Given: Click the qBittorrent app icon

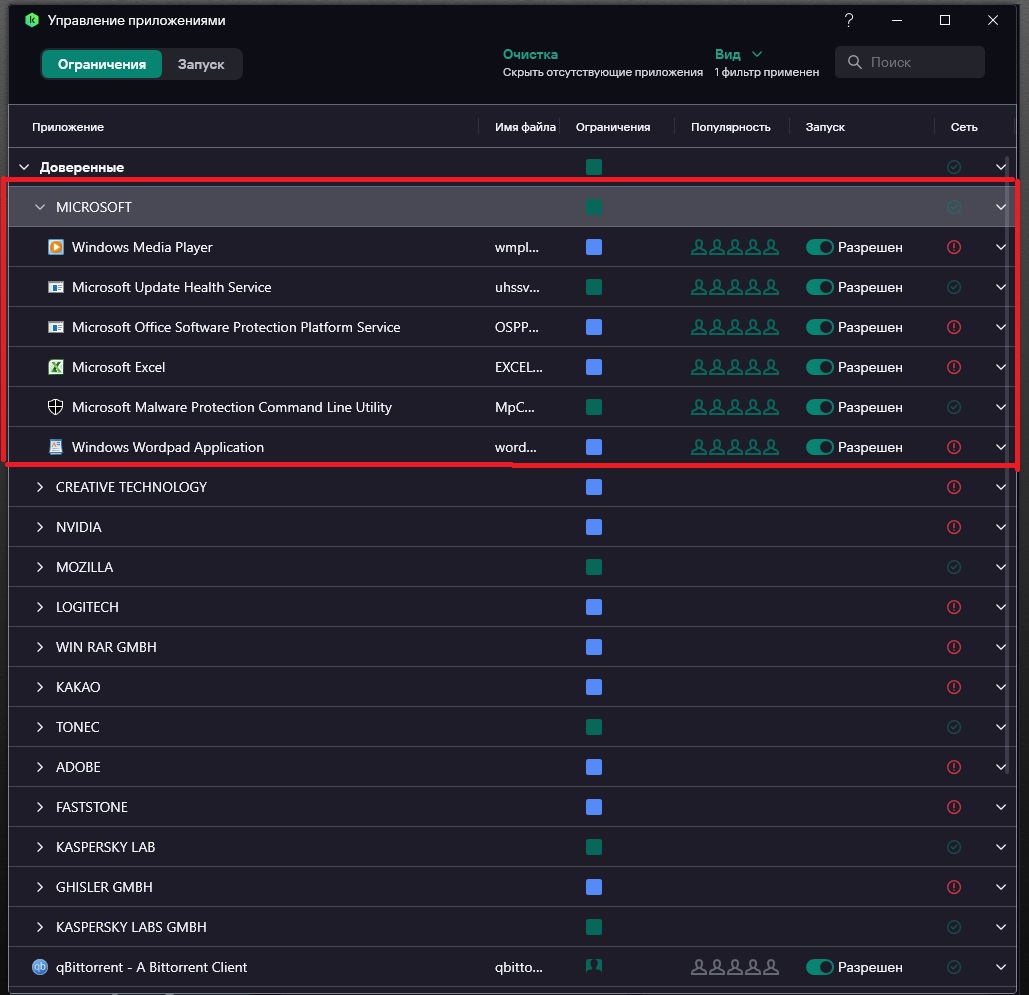Looking at the screenshot, I should coord(40,967).
